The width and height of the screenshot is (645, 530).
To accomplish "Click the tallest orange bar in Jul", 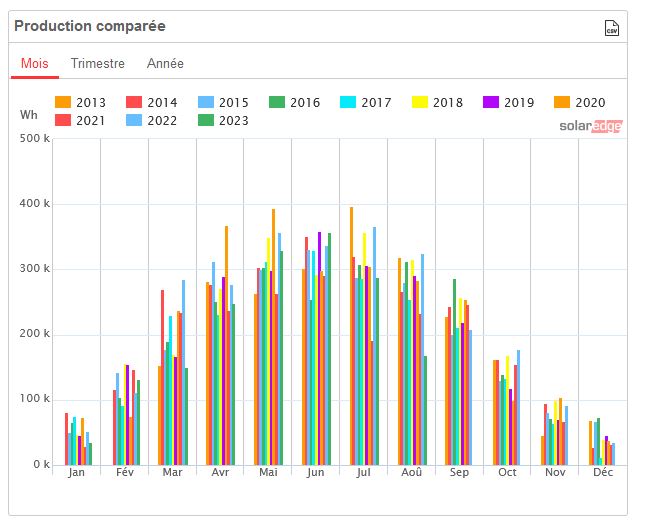I will [352, 336].
